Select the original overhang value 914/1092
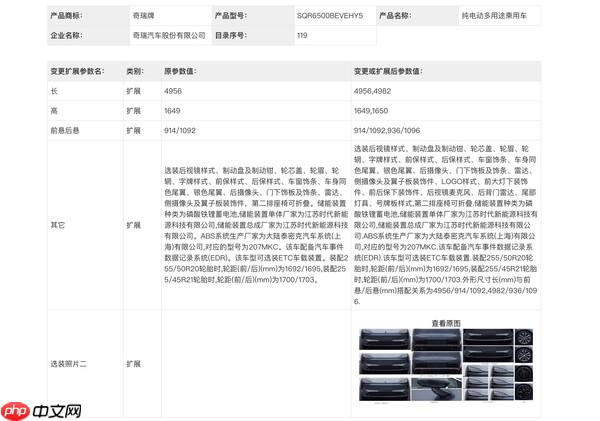Screen dimensions: 600x421 coord(180,131)
